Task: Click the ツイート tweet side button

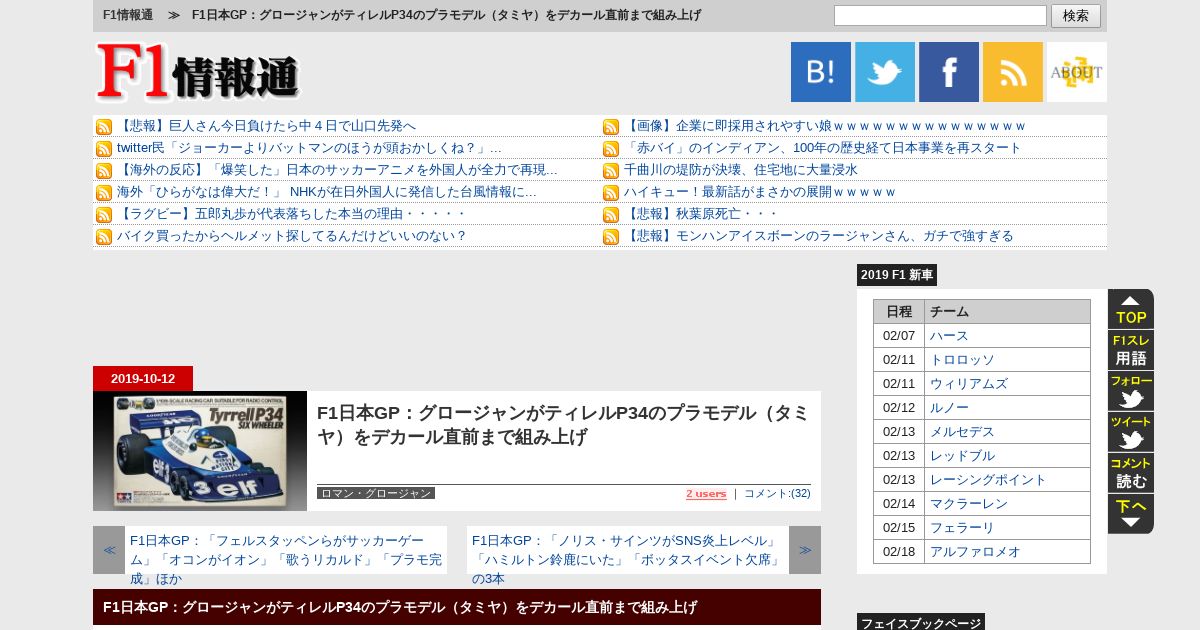Action: pyautogui.click(x=1131, y=432)
